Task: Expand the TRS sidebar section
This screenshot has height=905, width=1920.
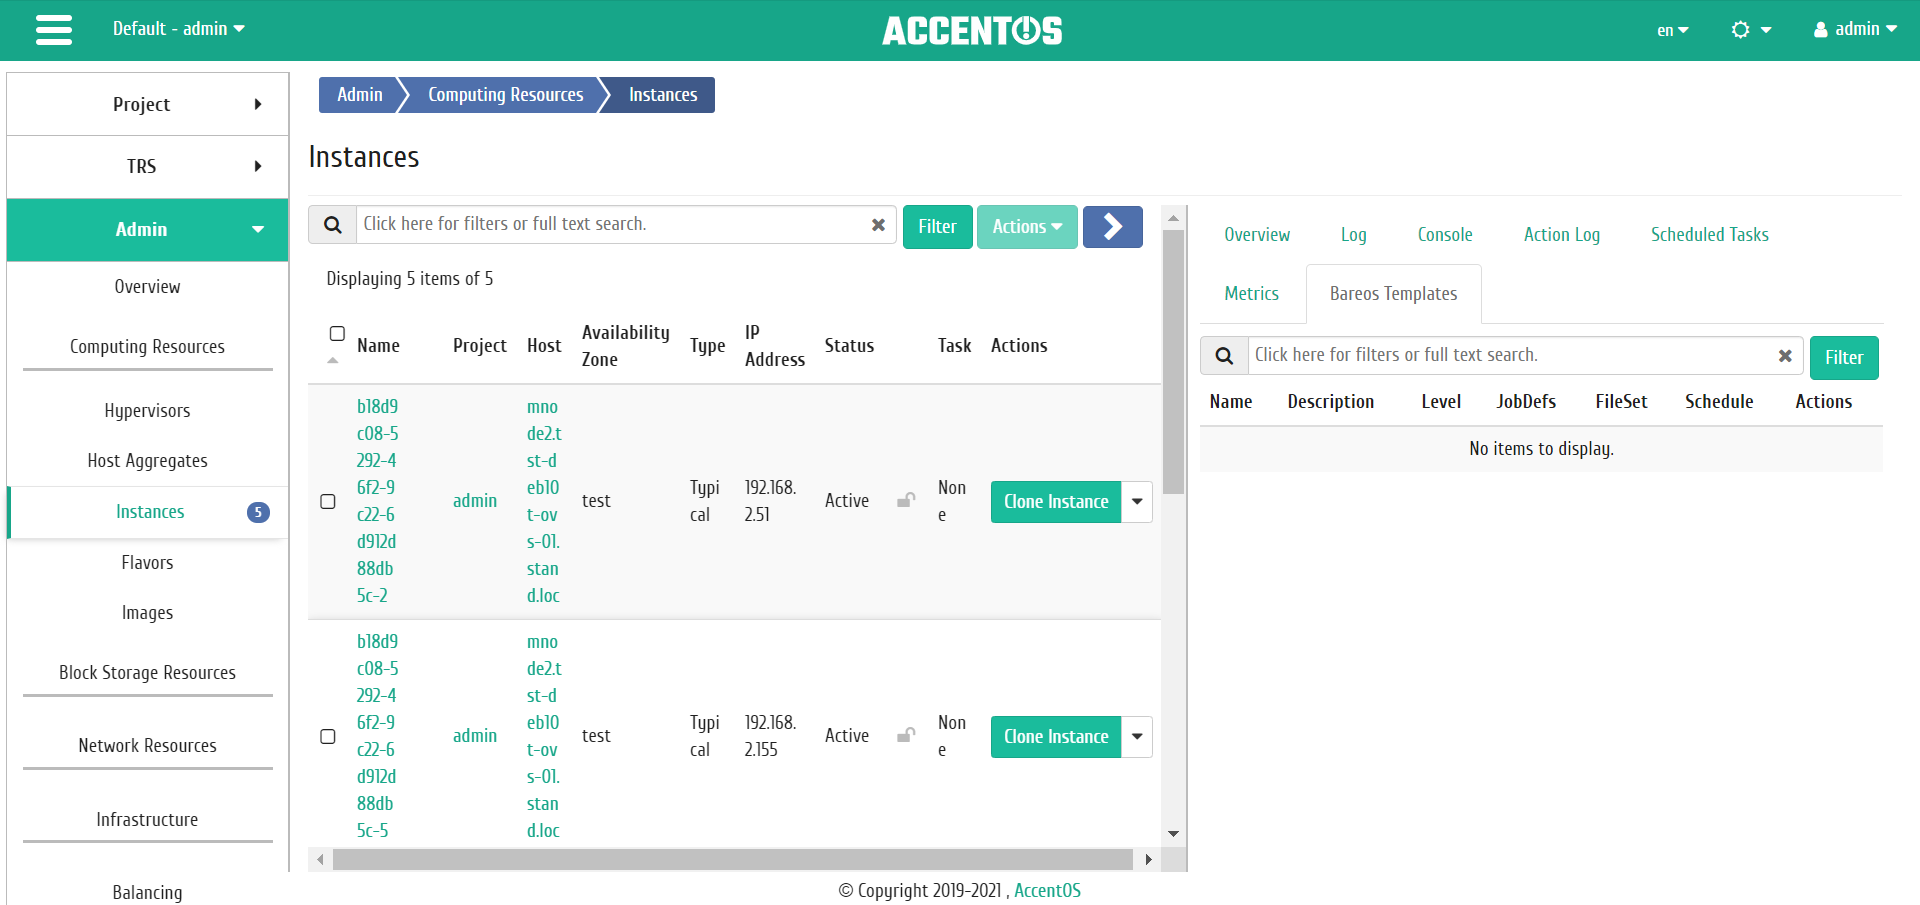Action: 148,166
